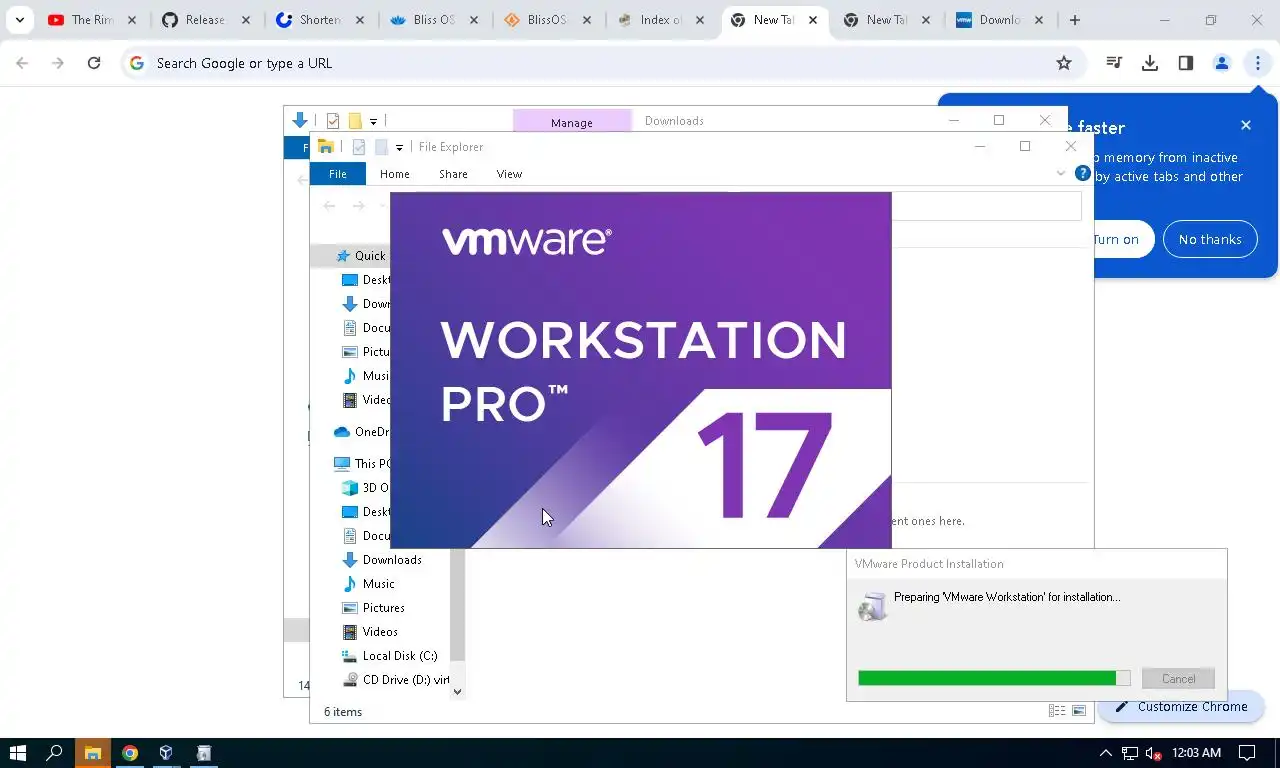The image size is (1280, 768).
Task: Open the Chrome side panel icon
Action: (1186, 63)
